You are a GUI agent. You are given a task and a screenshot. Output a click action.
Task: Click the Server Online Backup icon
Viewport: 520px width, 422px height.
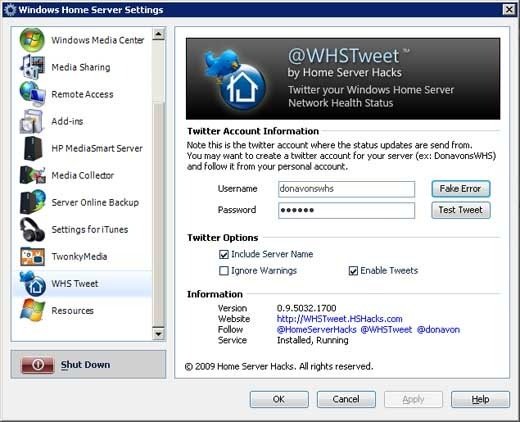(32, 202)
